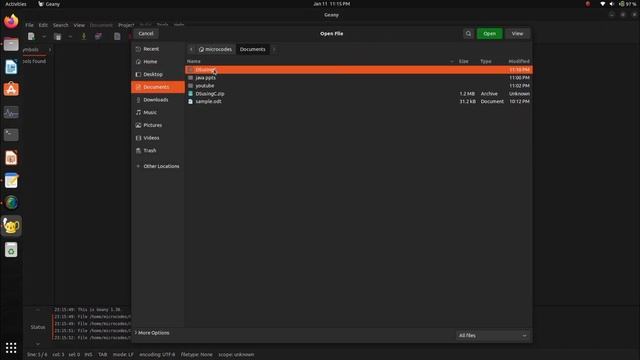Click Activities in the top bar

pos(16,4)
